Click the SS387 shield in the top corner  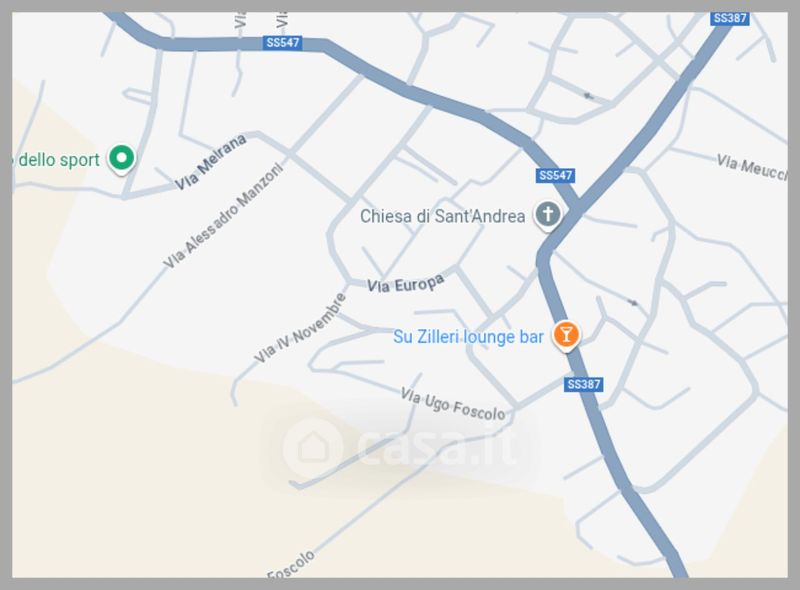[x=730, y=18]
